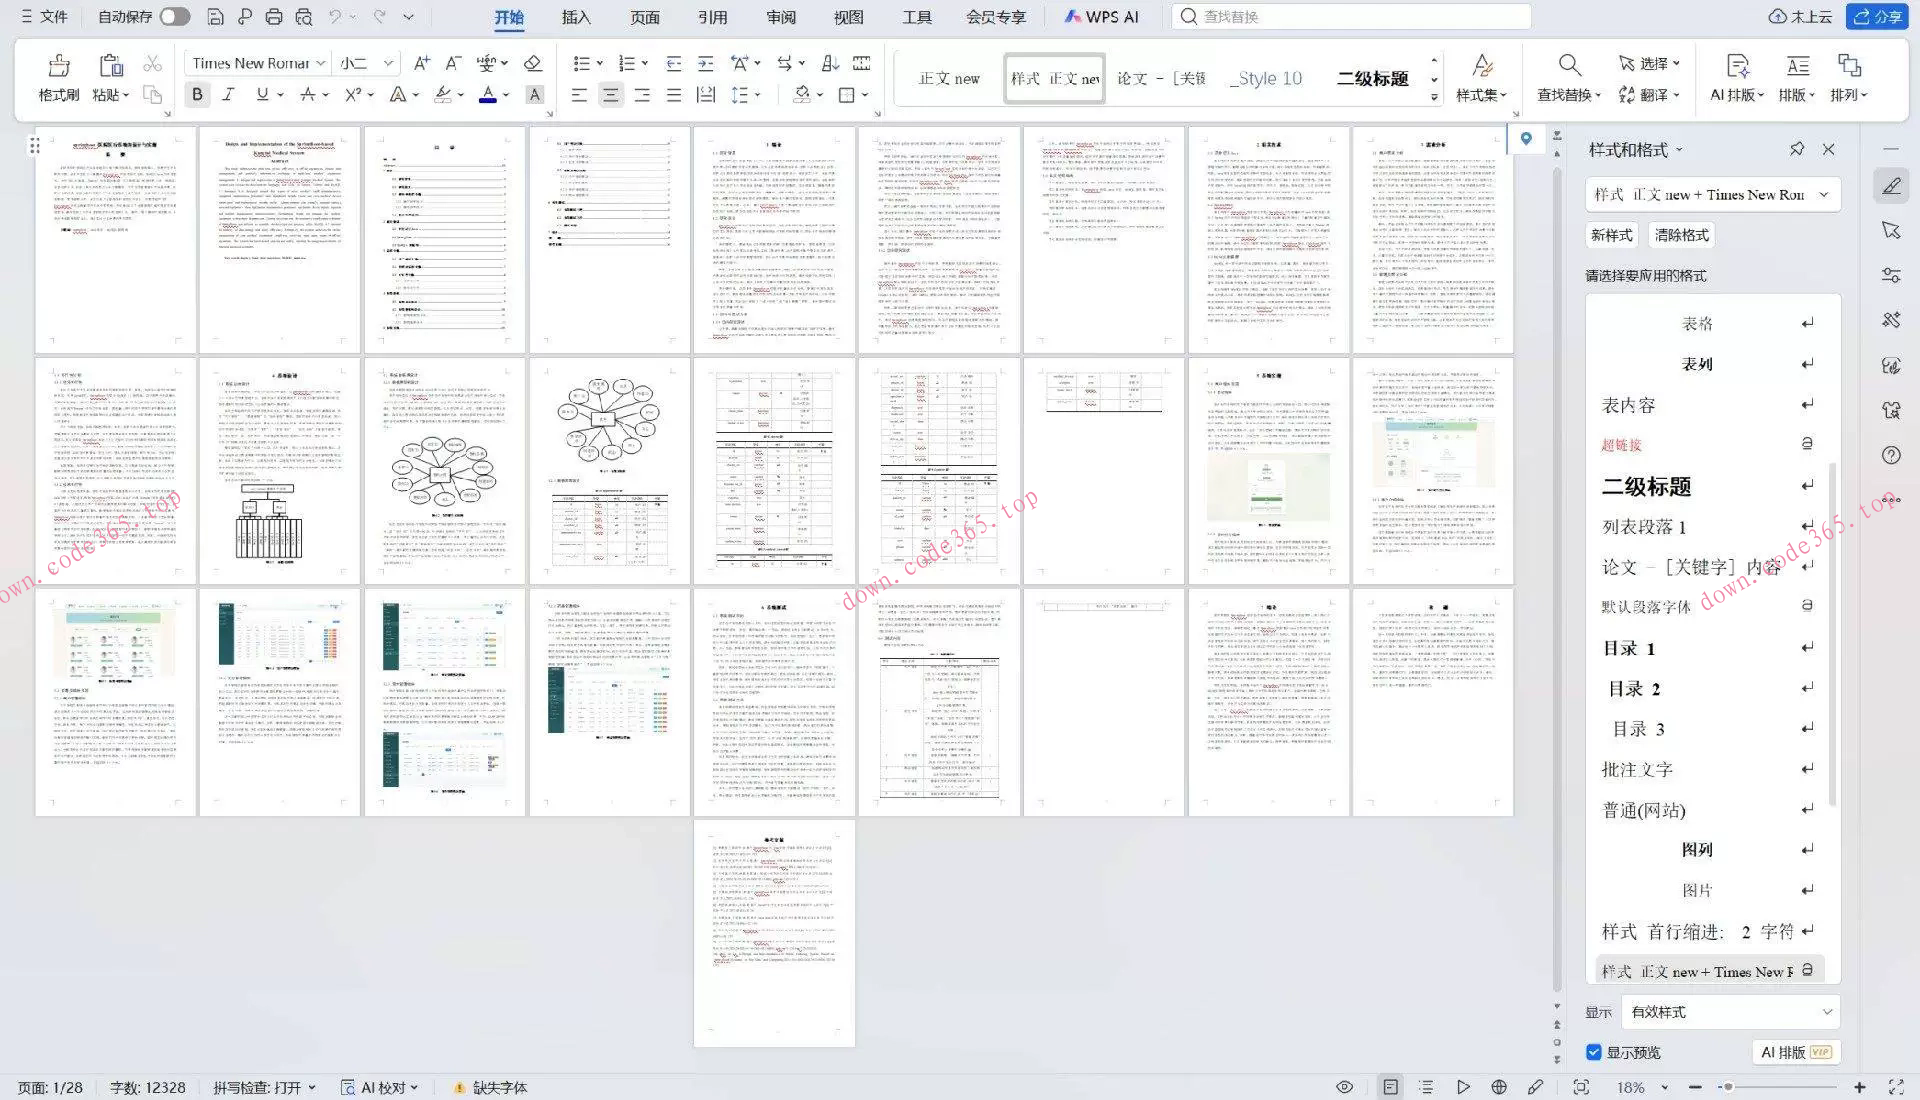Open the 审阅 ribbon tab
The width and height of the screenshot is (1920, 1100).
781,16
